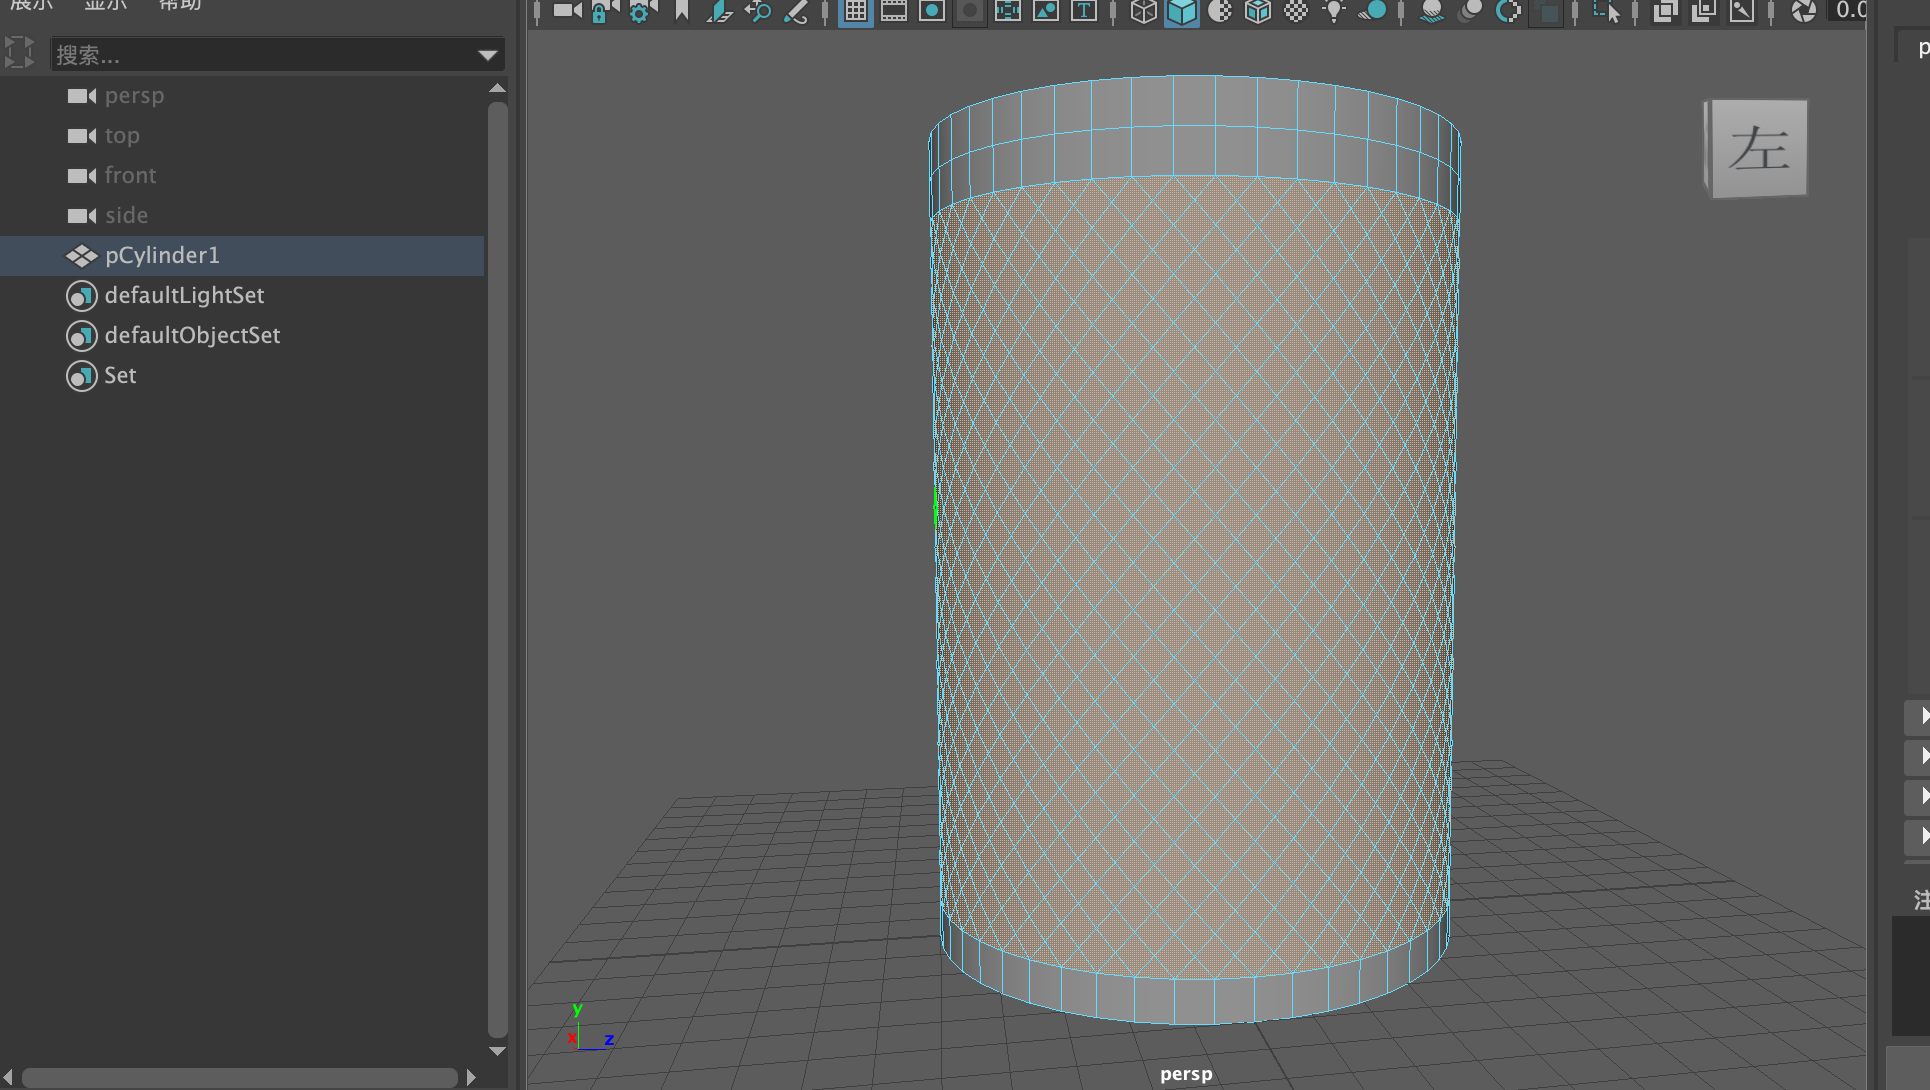
Task: Click the camera bookmark icon
Action: 682,11
